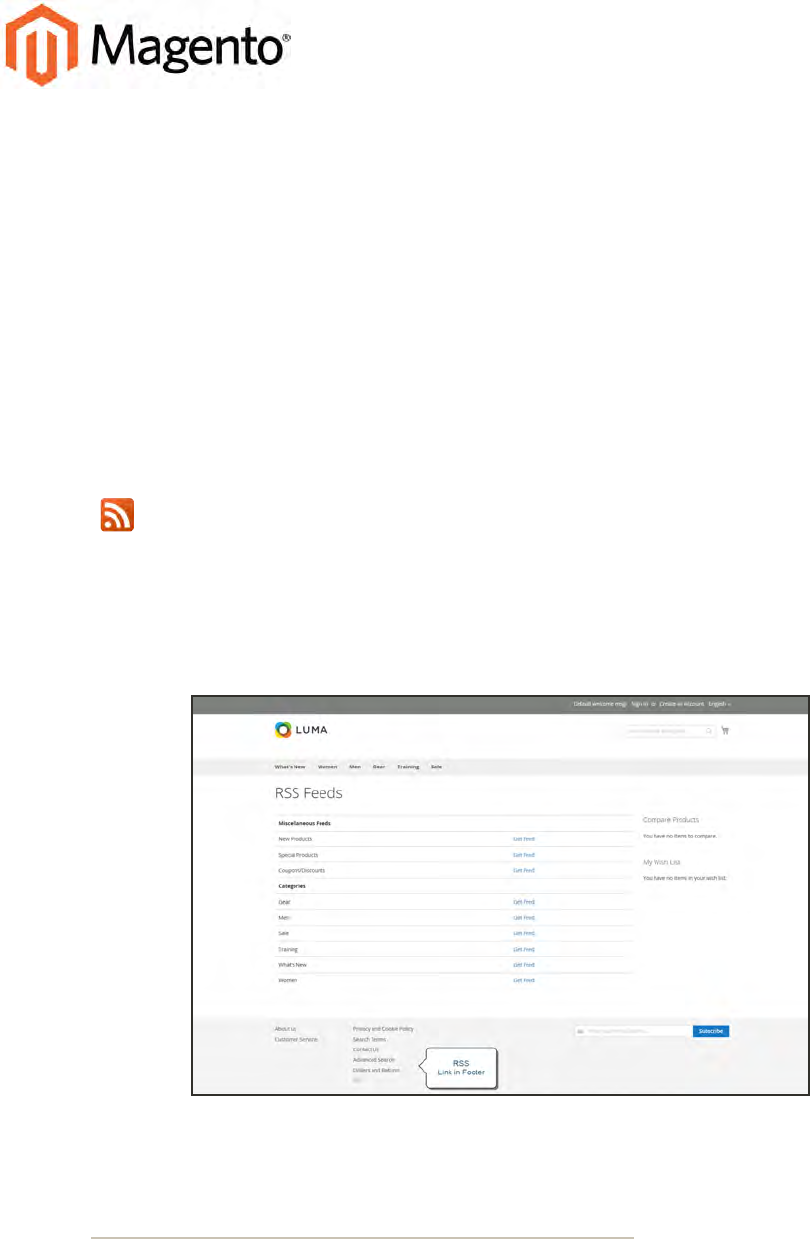Image resolution: width=811 pixels, height=1239 pixels.
Task: Click 'You have no items to compare' text
Action: [x=680, y=835]
